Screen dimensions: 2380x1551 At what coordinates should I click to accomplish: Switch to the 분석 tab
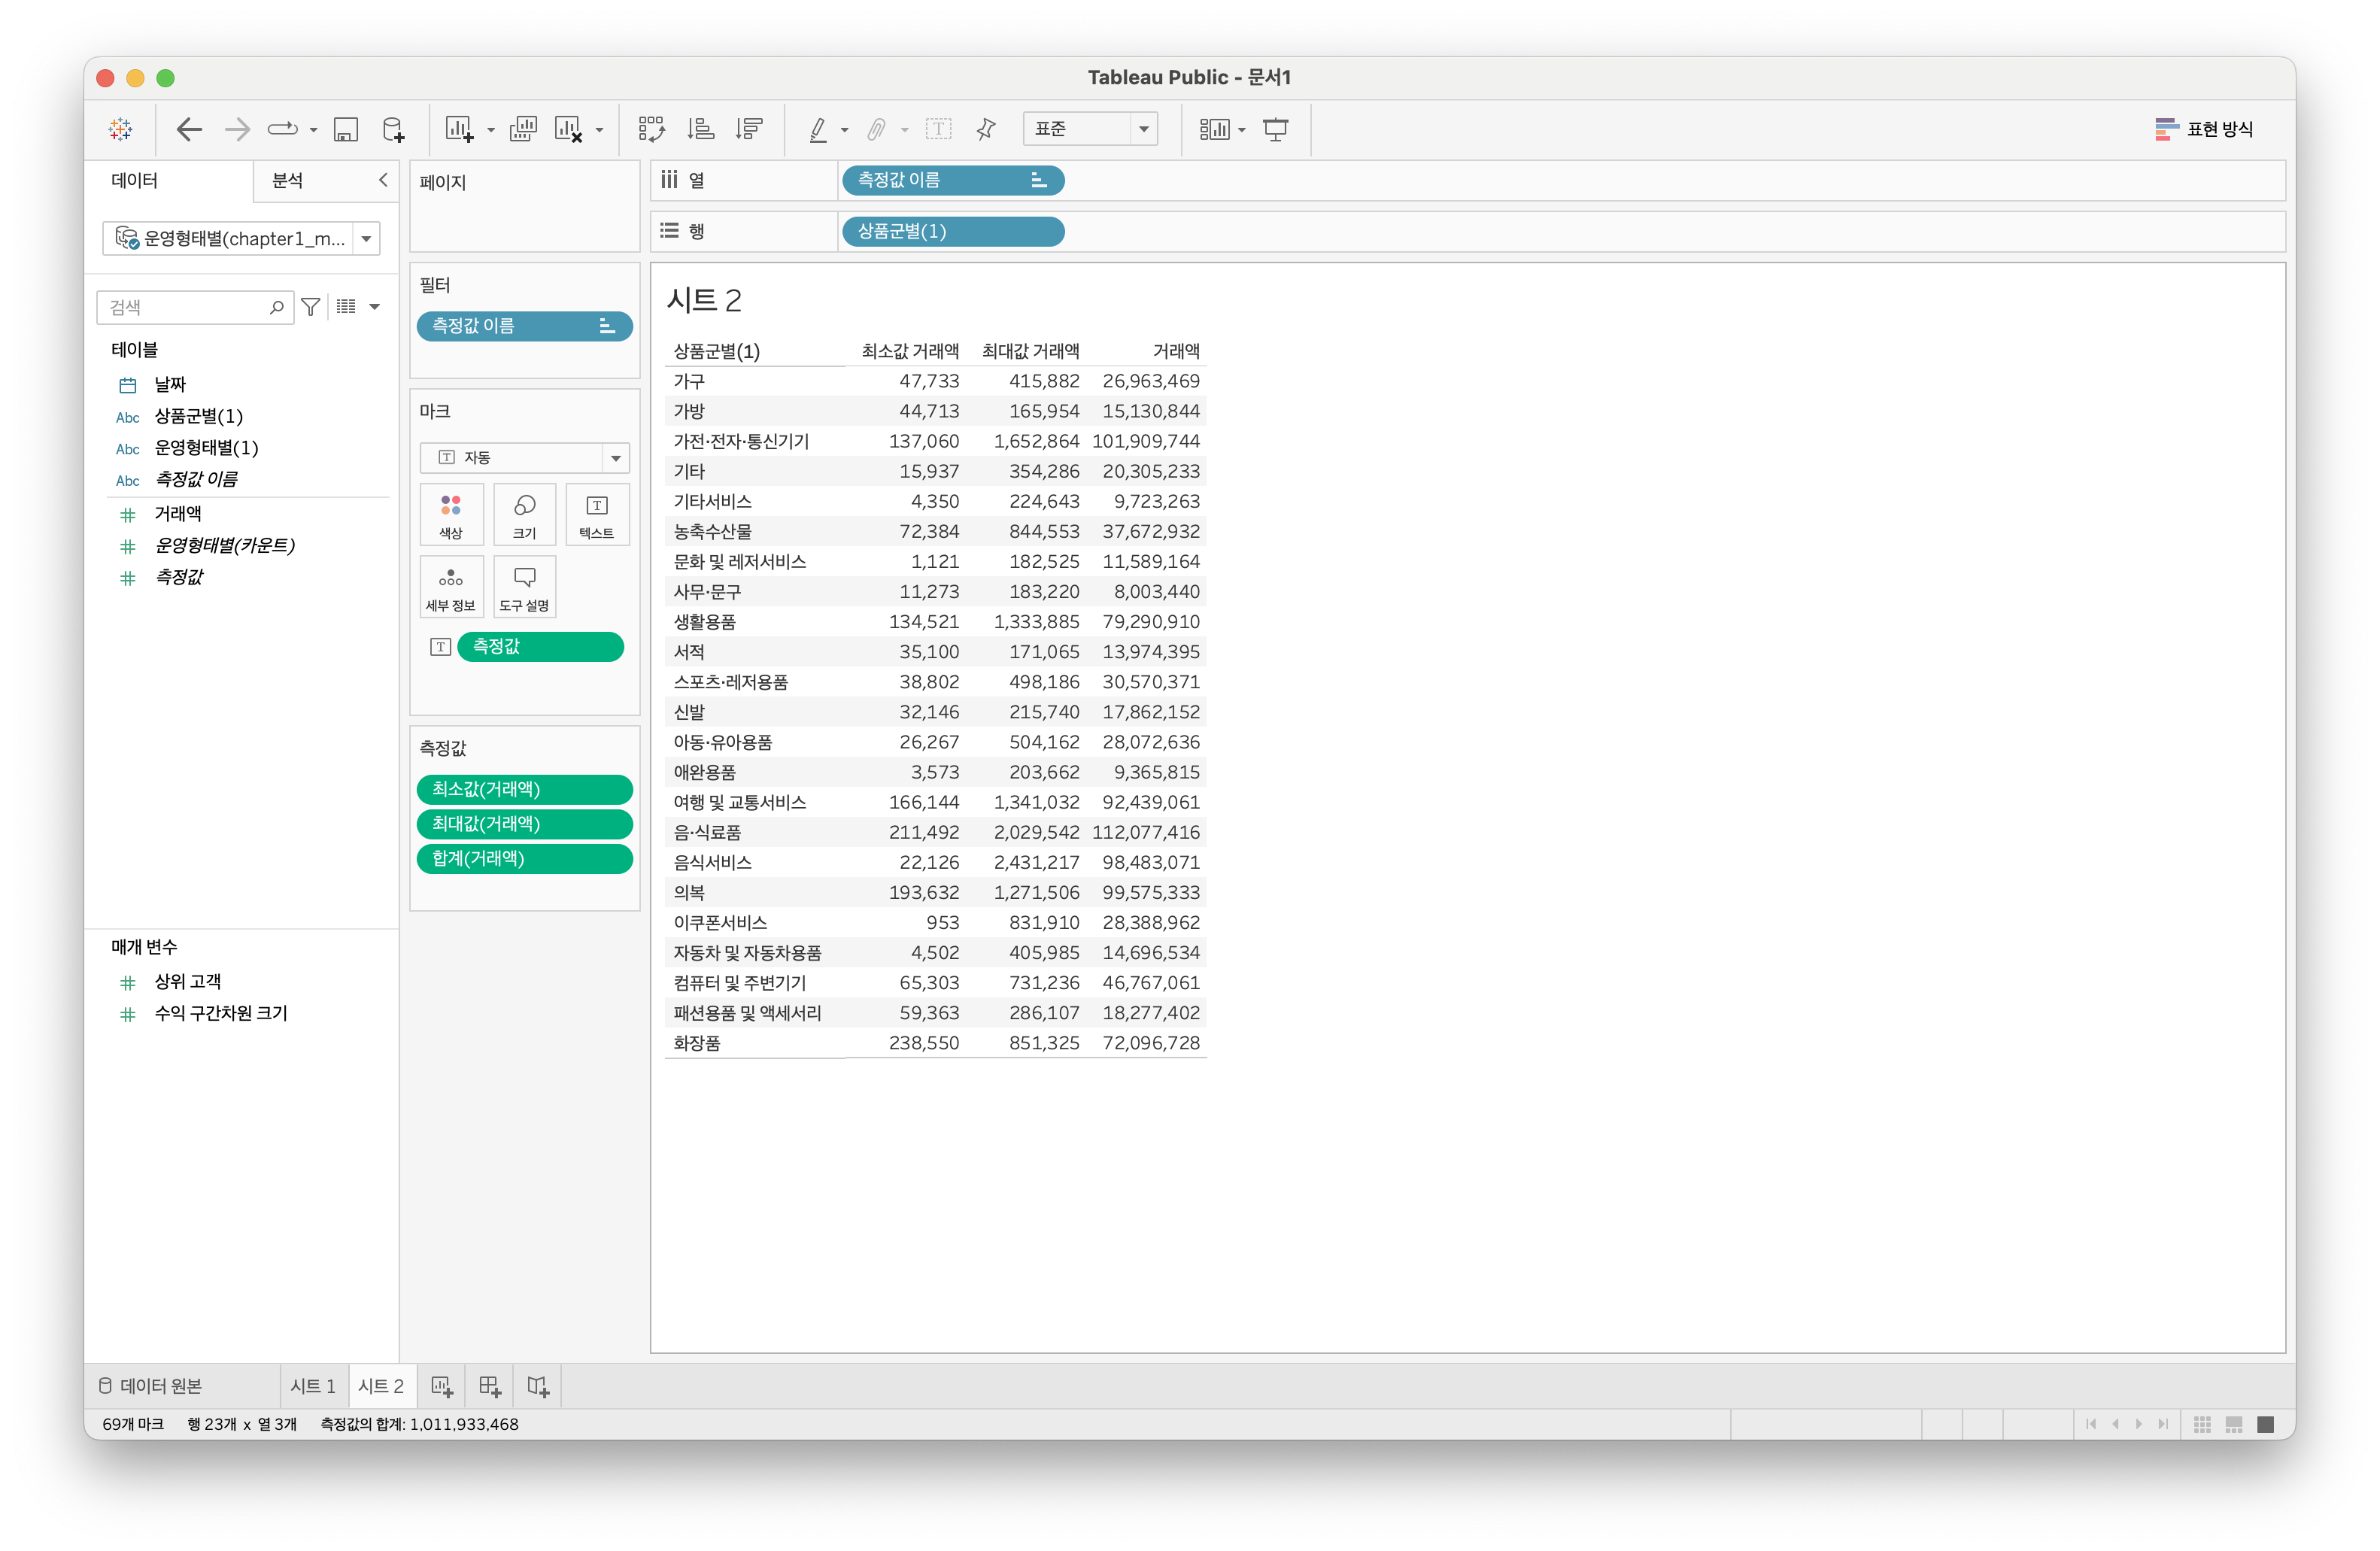pyautogui.click(x=288, y=181)
